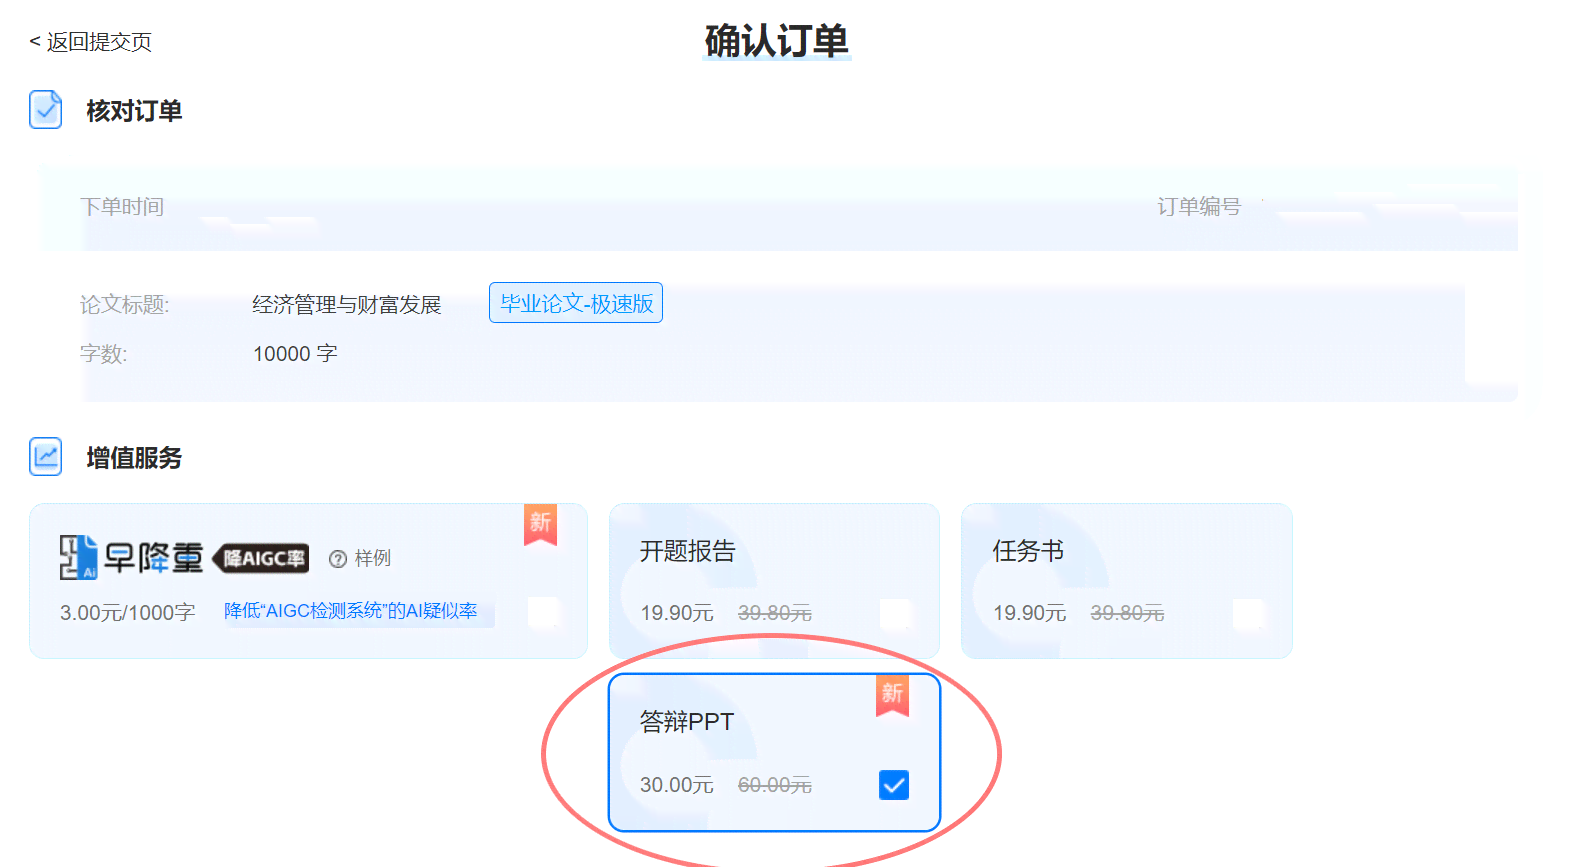Click the 降AIGC率 badge
This screenshot has height=867, width=1573.
coord(262,558)
